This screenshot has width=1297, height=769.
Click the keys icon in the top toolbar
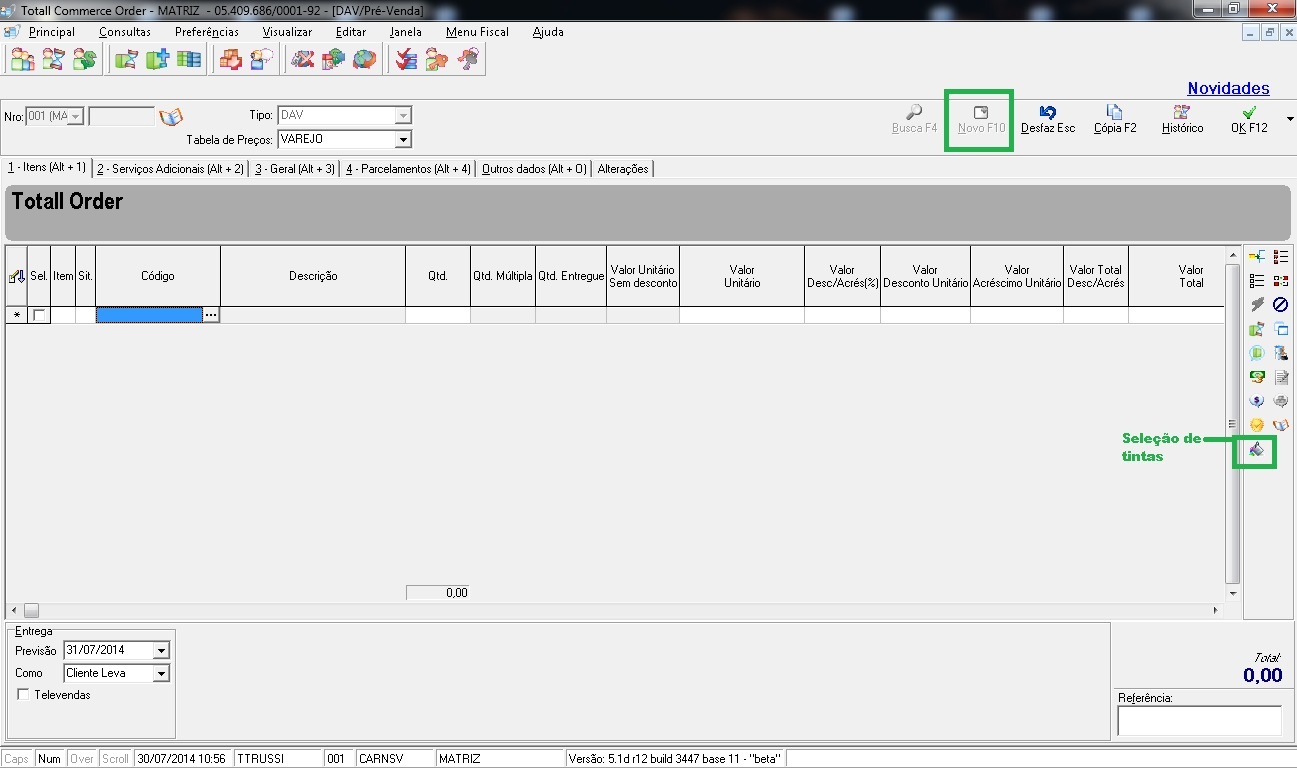[468, 60]
